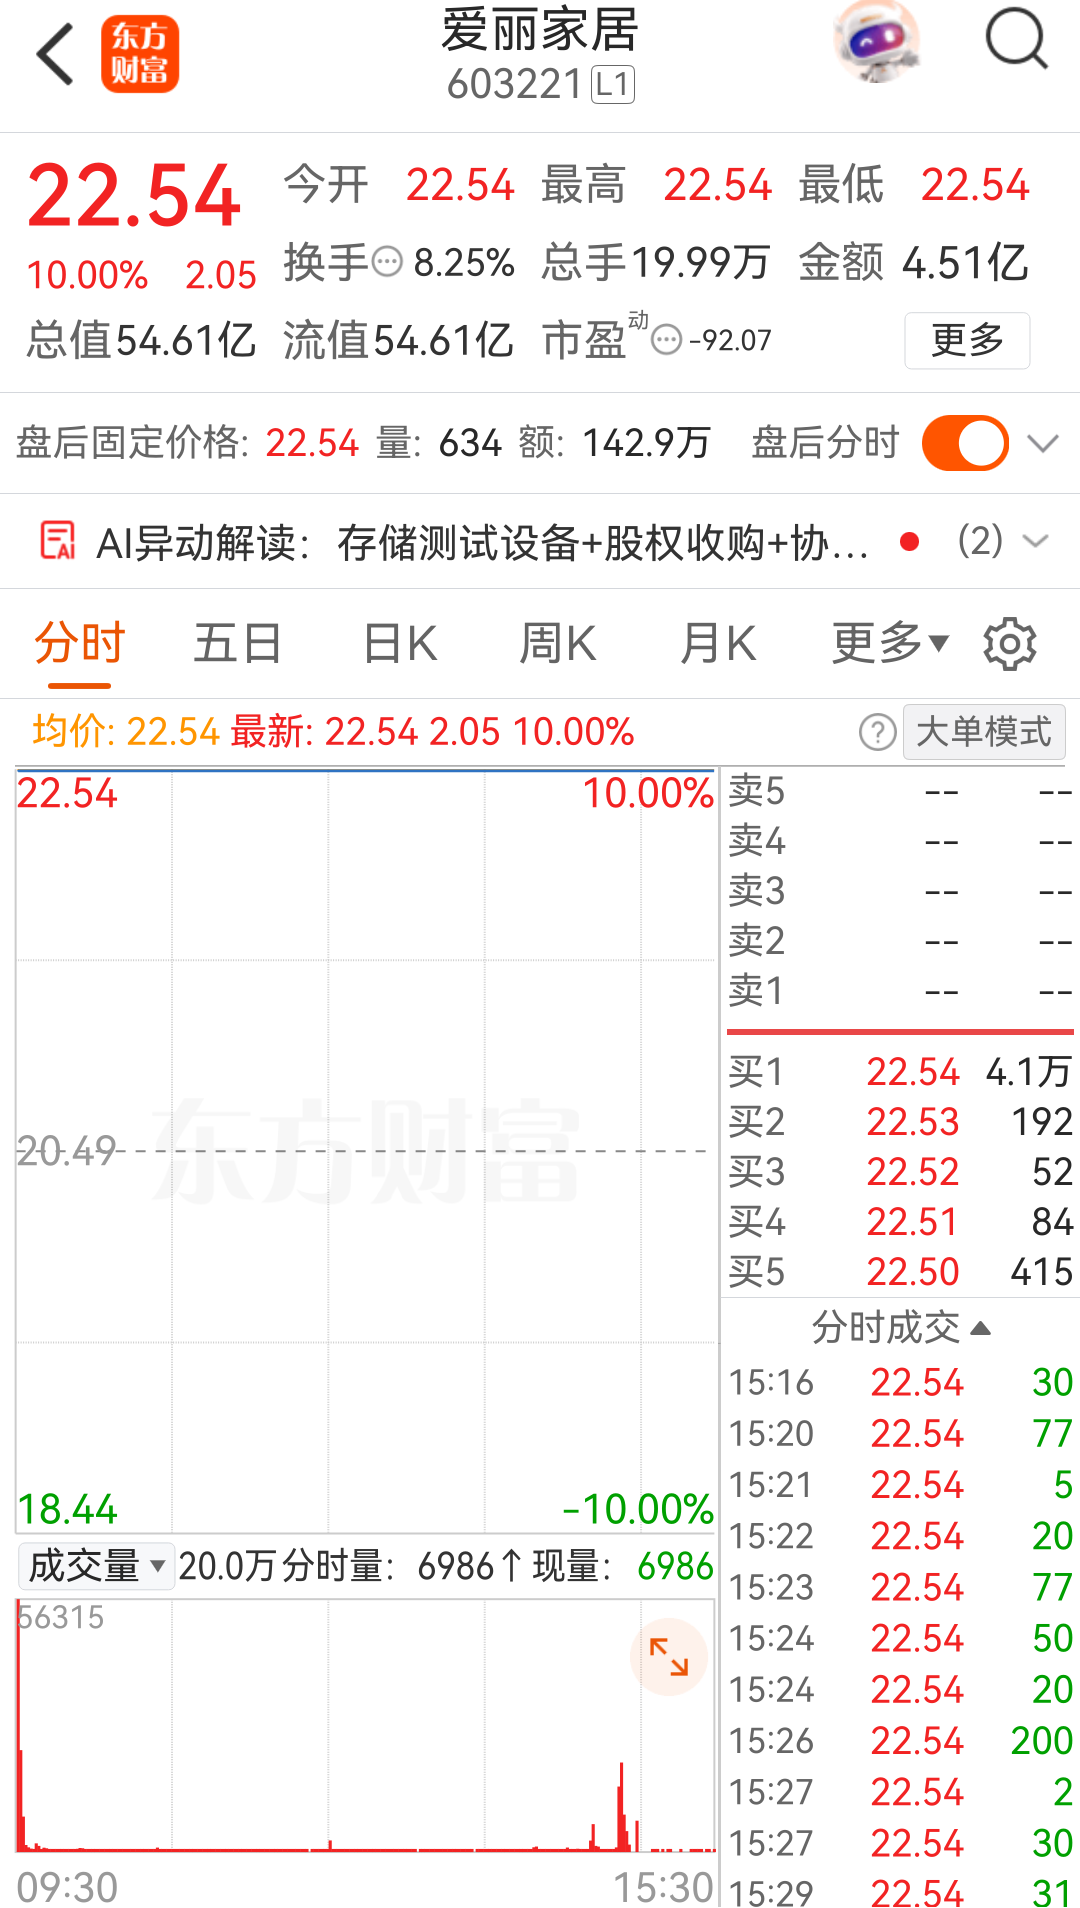
Task: Tap the 卖1 empty order row
Action: pos(900,991)
